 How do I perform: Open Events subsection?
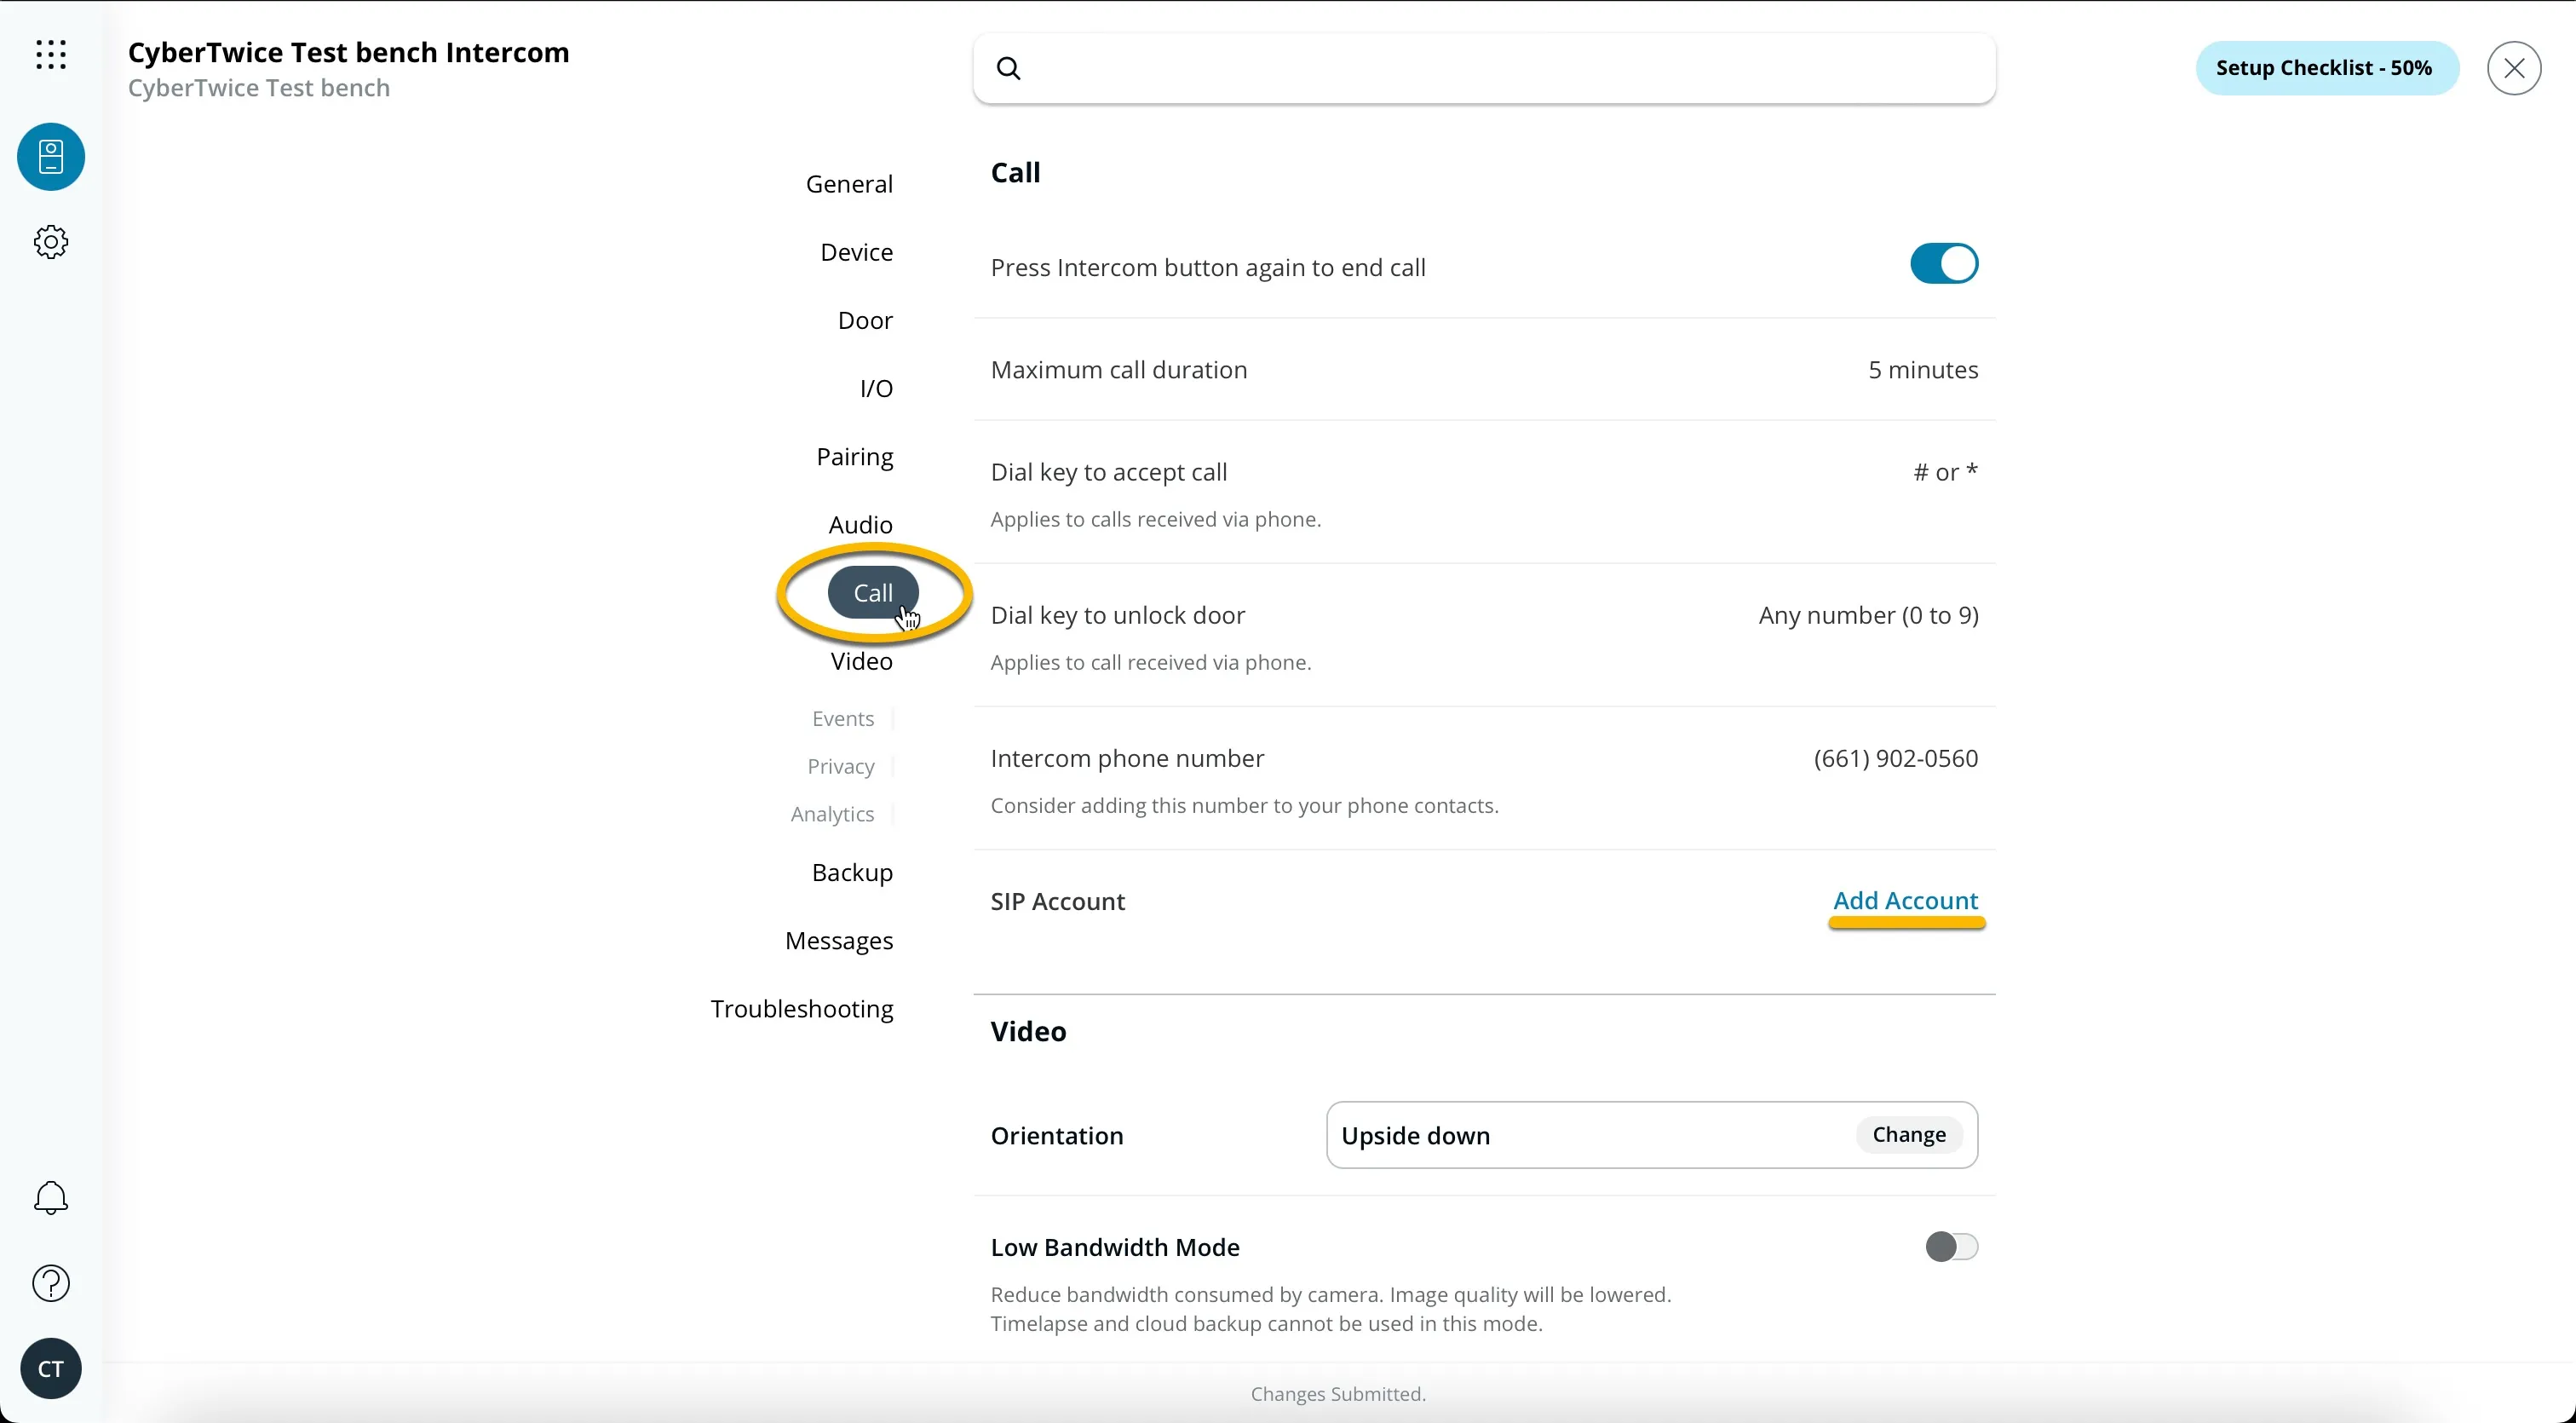pyautogui.click(x=843, y=719)
